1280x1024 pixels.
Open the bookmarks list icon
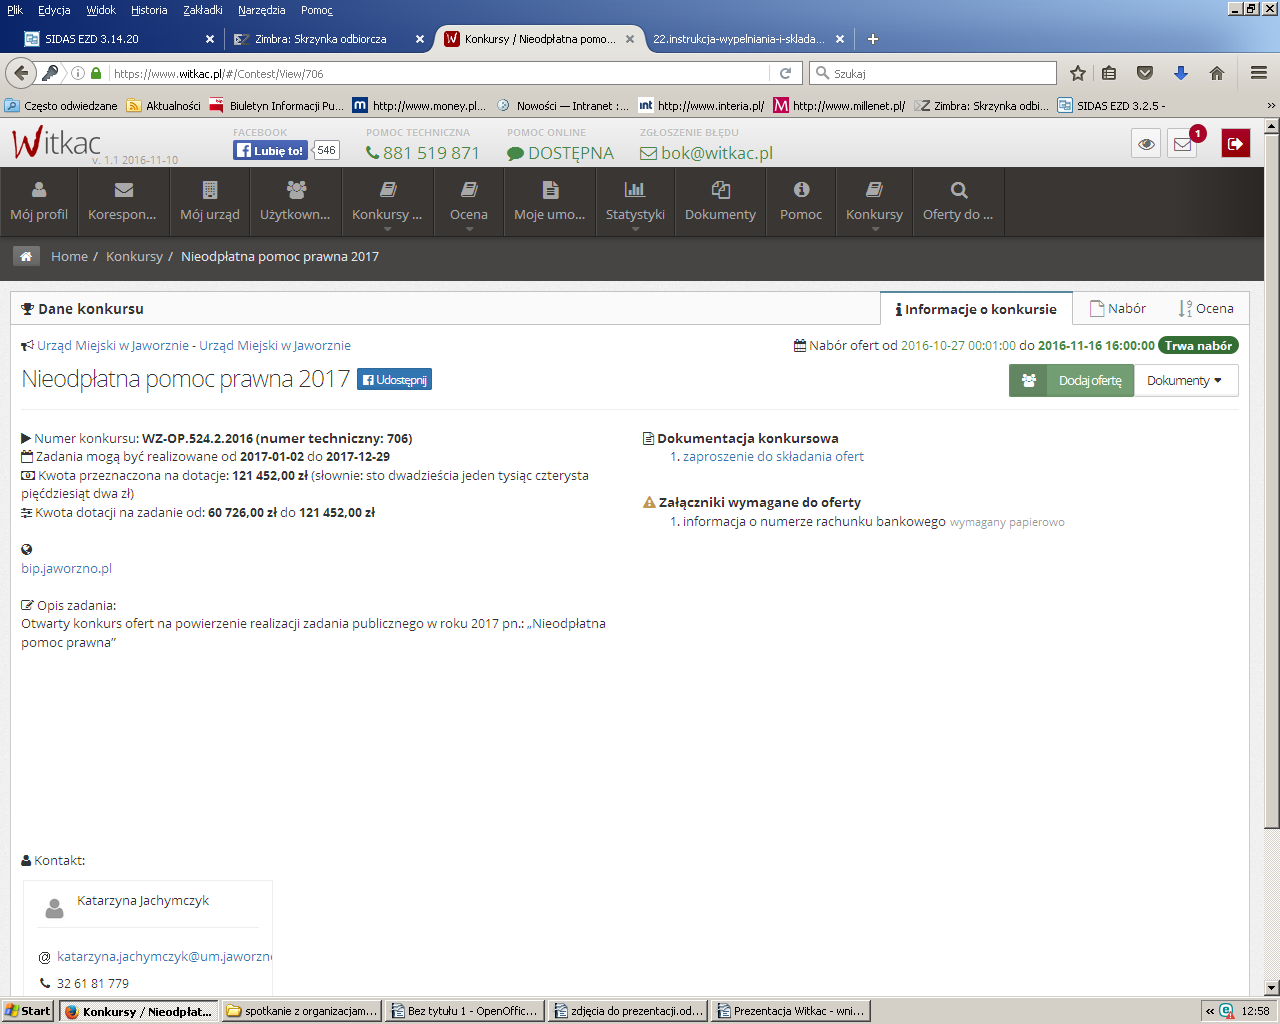coord(1109,73)
